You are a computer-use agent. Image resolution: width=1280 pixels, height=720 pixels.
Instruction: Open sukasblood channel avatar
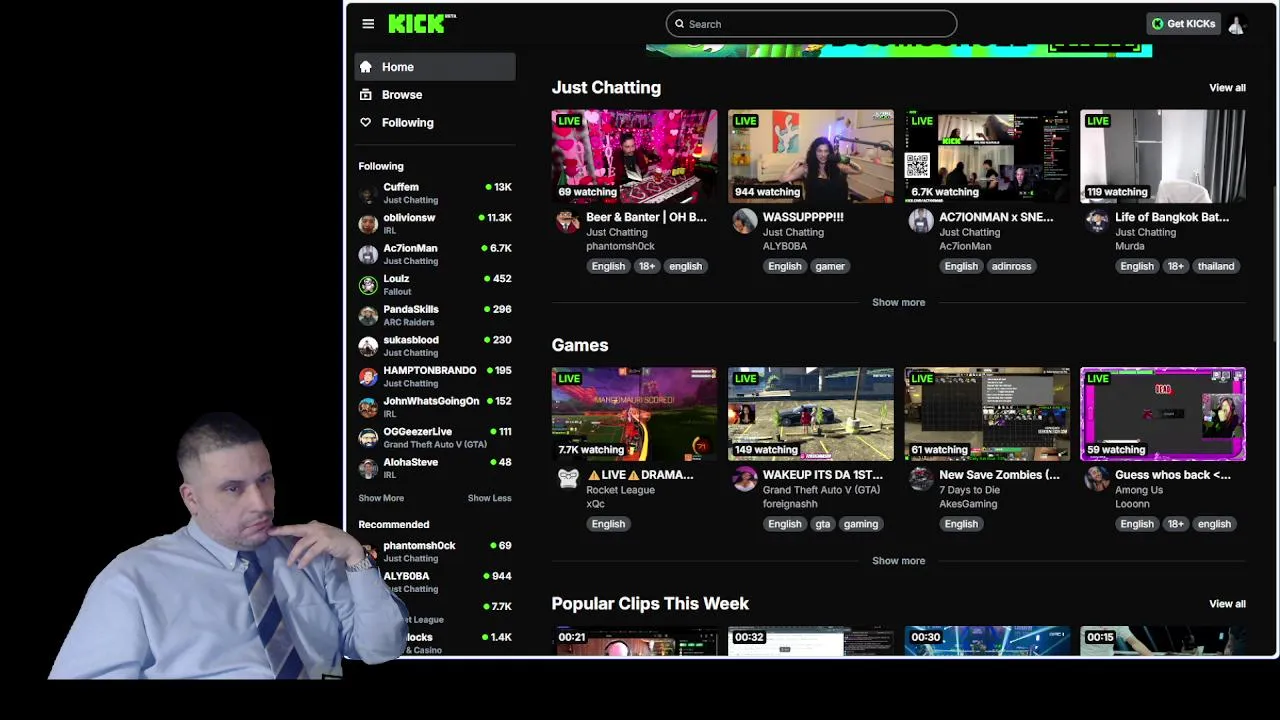pos(368,346)
